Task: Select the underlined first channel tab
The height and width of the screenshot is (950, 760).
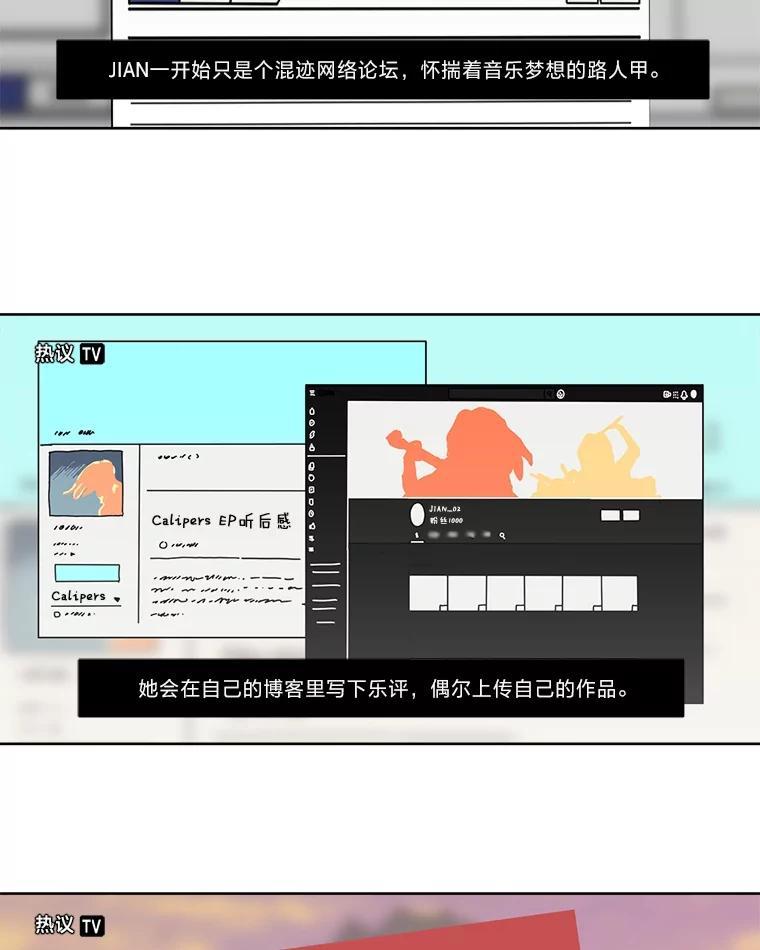Action: pyautogui.click(x=417, y=536)
